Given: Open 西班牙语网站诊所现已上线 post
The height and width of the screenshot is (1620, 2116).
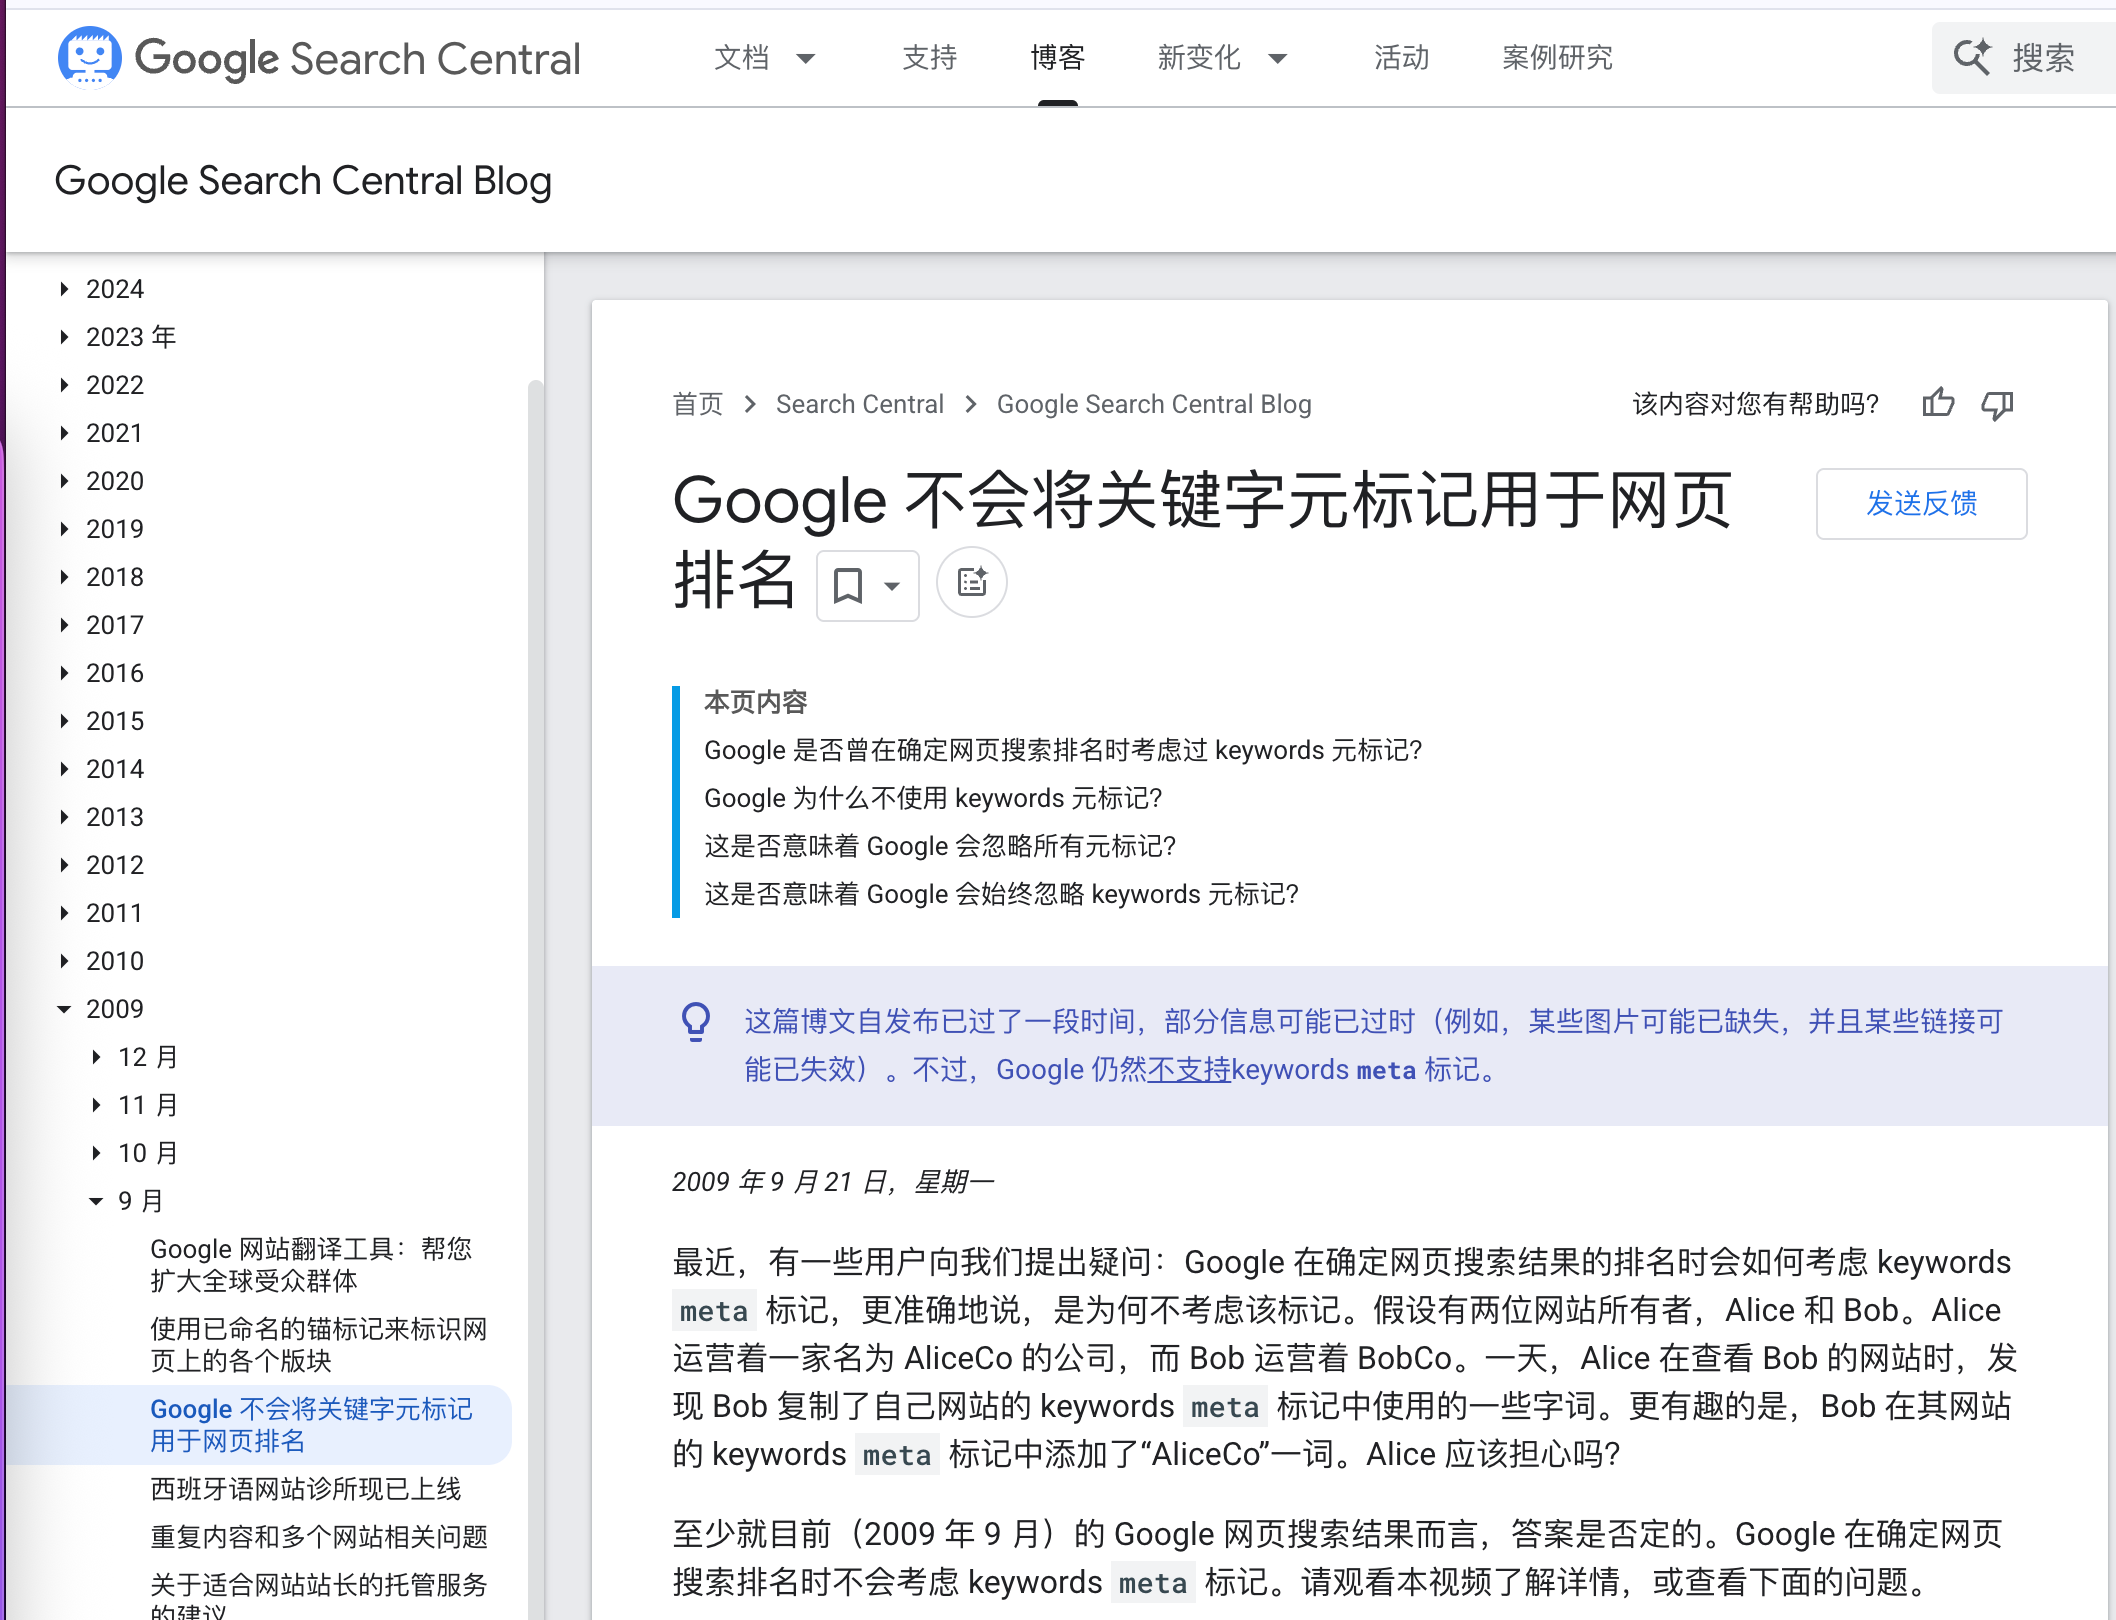Looking at the screenshot, I should (x=306, y=1489).
